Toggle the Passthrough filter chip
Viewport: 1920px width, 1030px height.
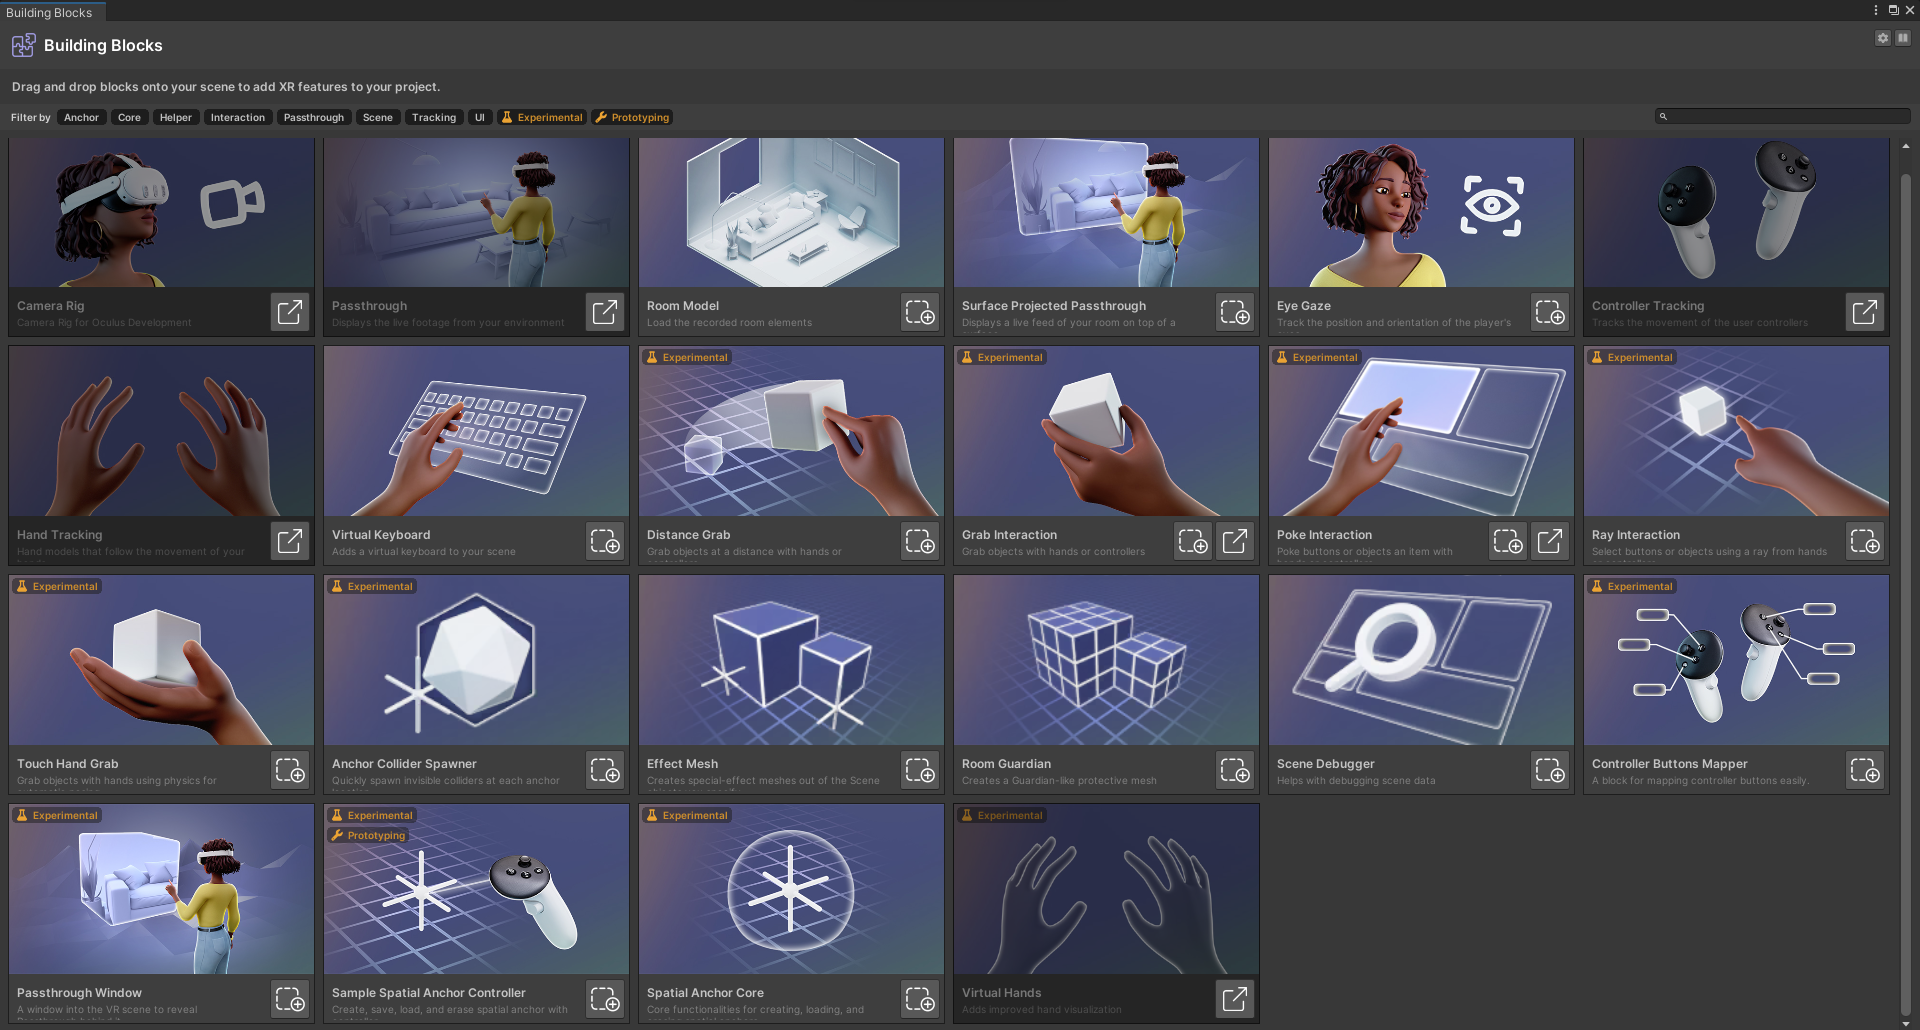pos(313,117)
